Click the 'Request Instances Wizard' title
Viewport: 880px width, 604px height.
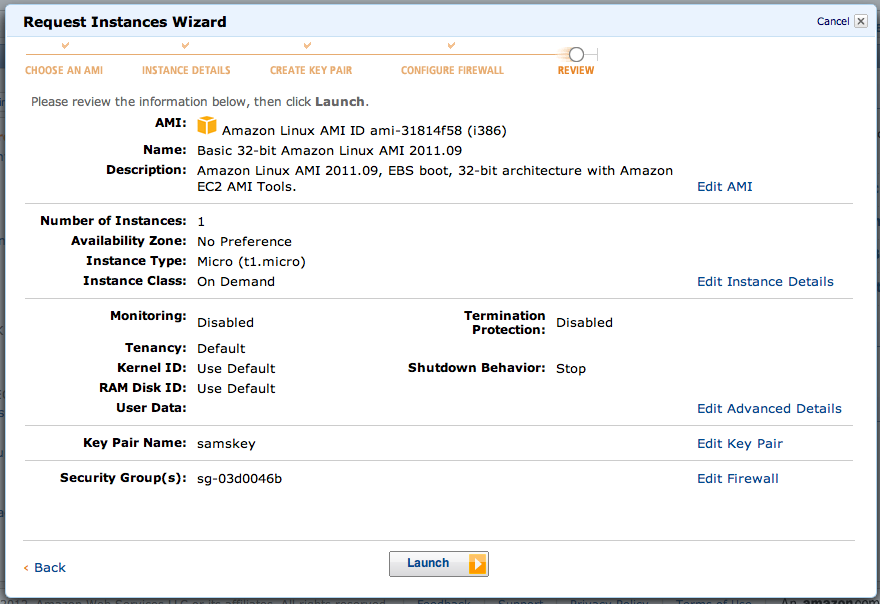click(x=125, y=22)
